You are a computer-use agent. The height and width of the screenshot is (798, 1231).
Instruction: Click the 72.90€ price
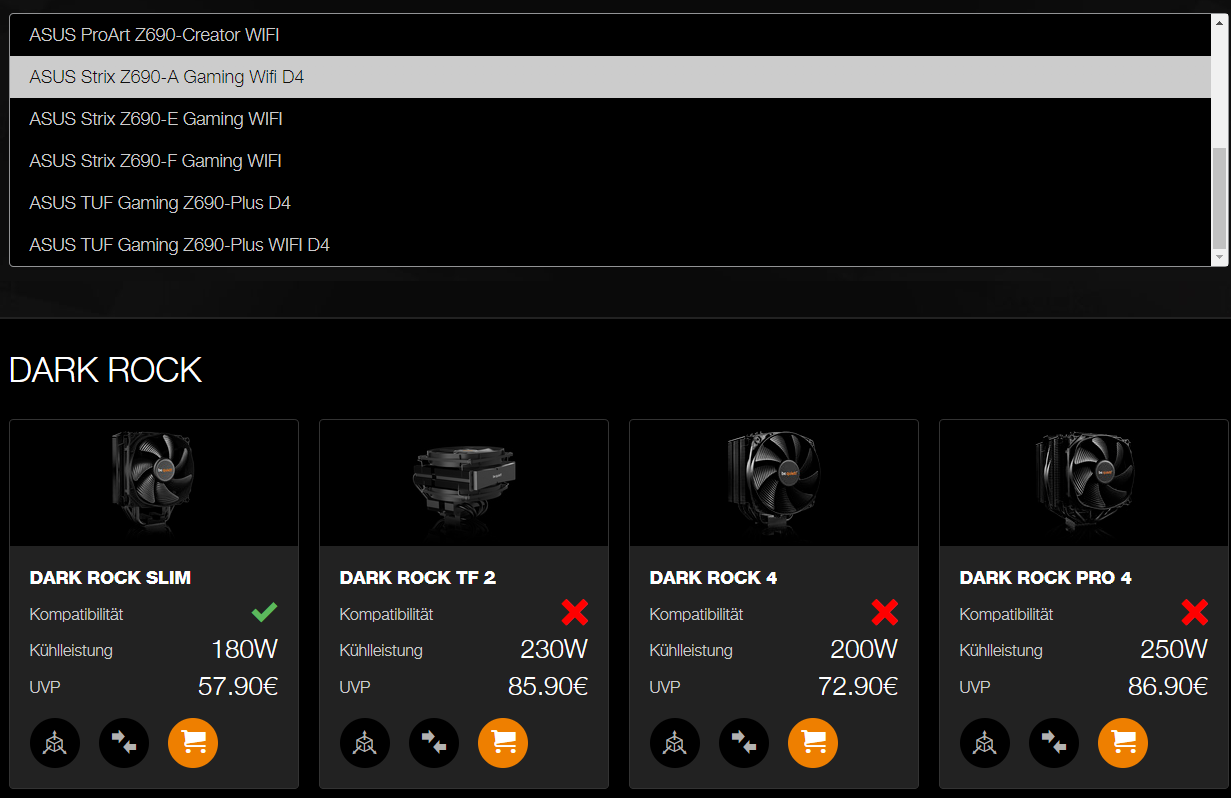(858, 686)
